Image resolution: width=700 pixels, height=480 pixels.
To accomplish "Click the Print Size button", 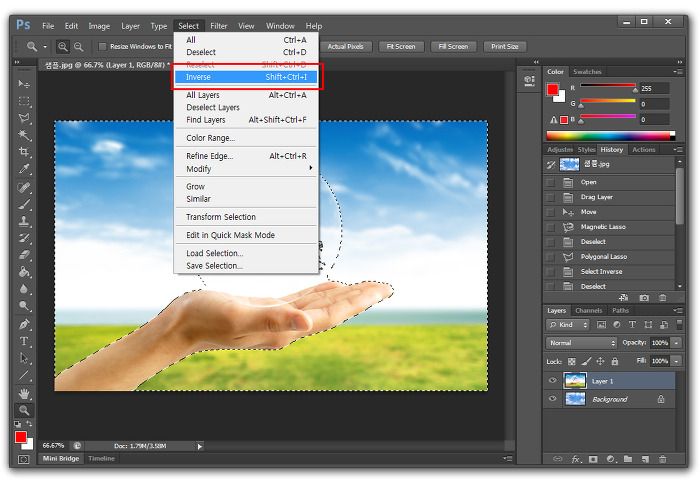I will tap(505, 46).
